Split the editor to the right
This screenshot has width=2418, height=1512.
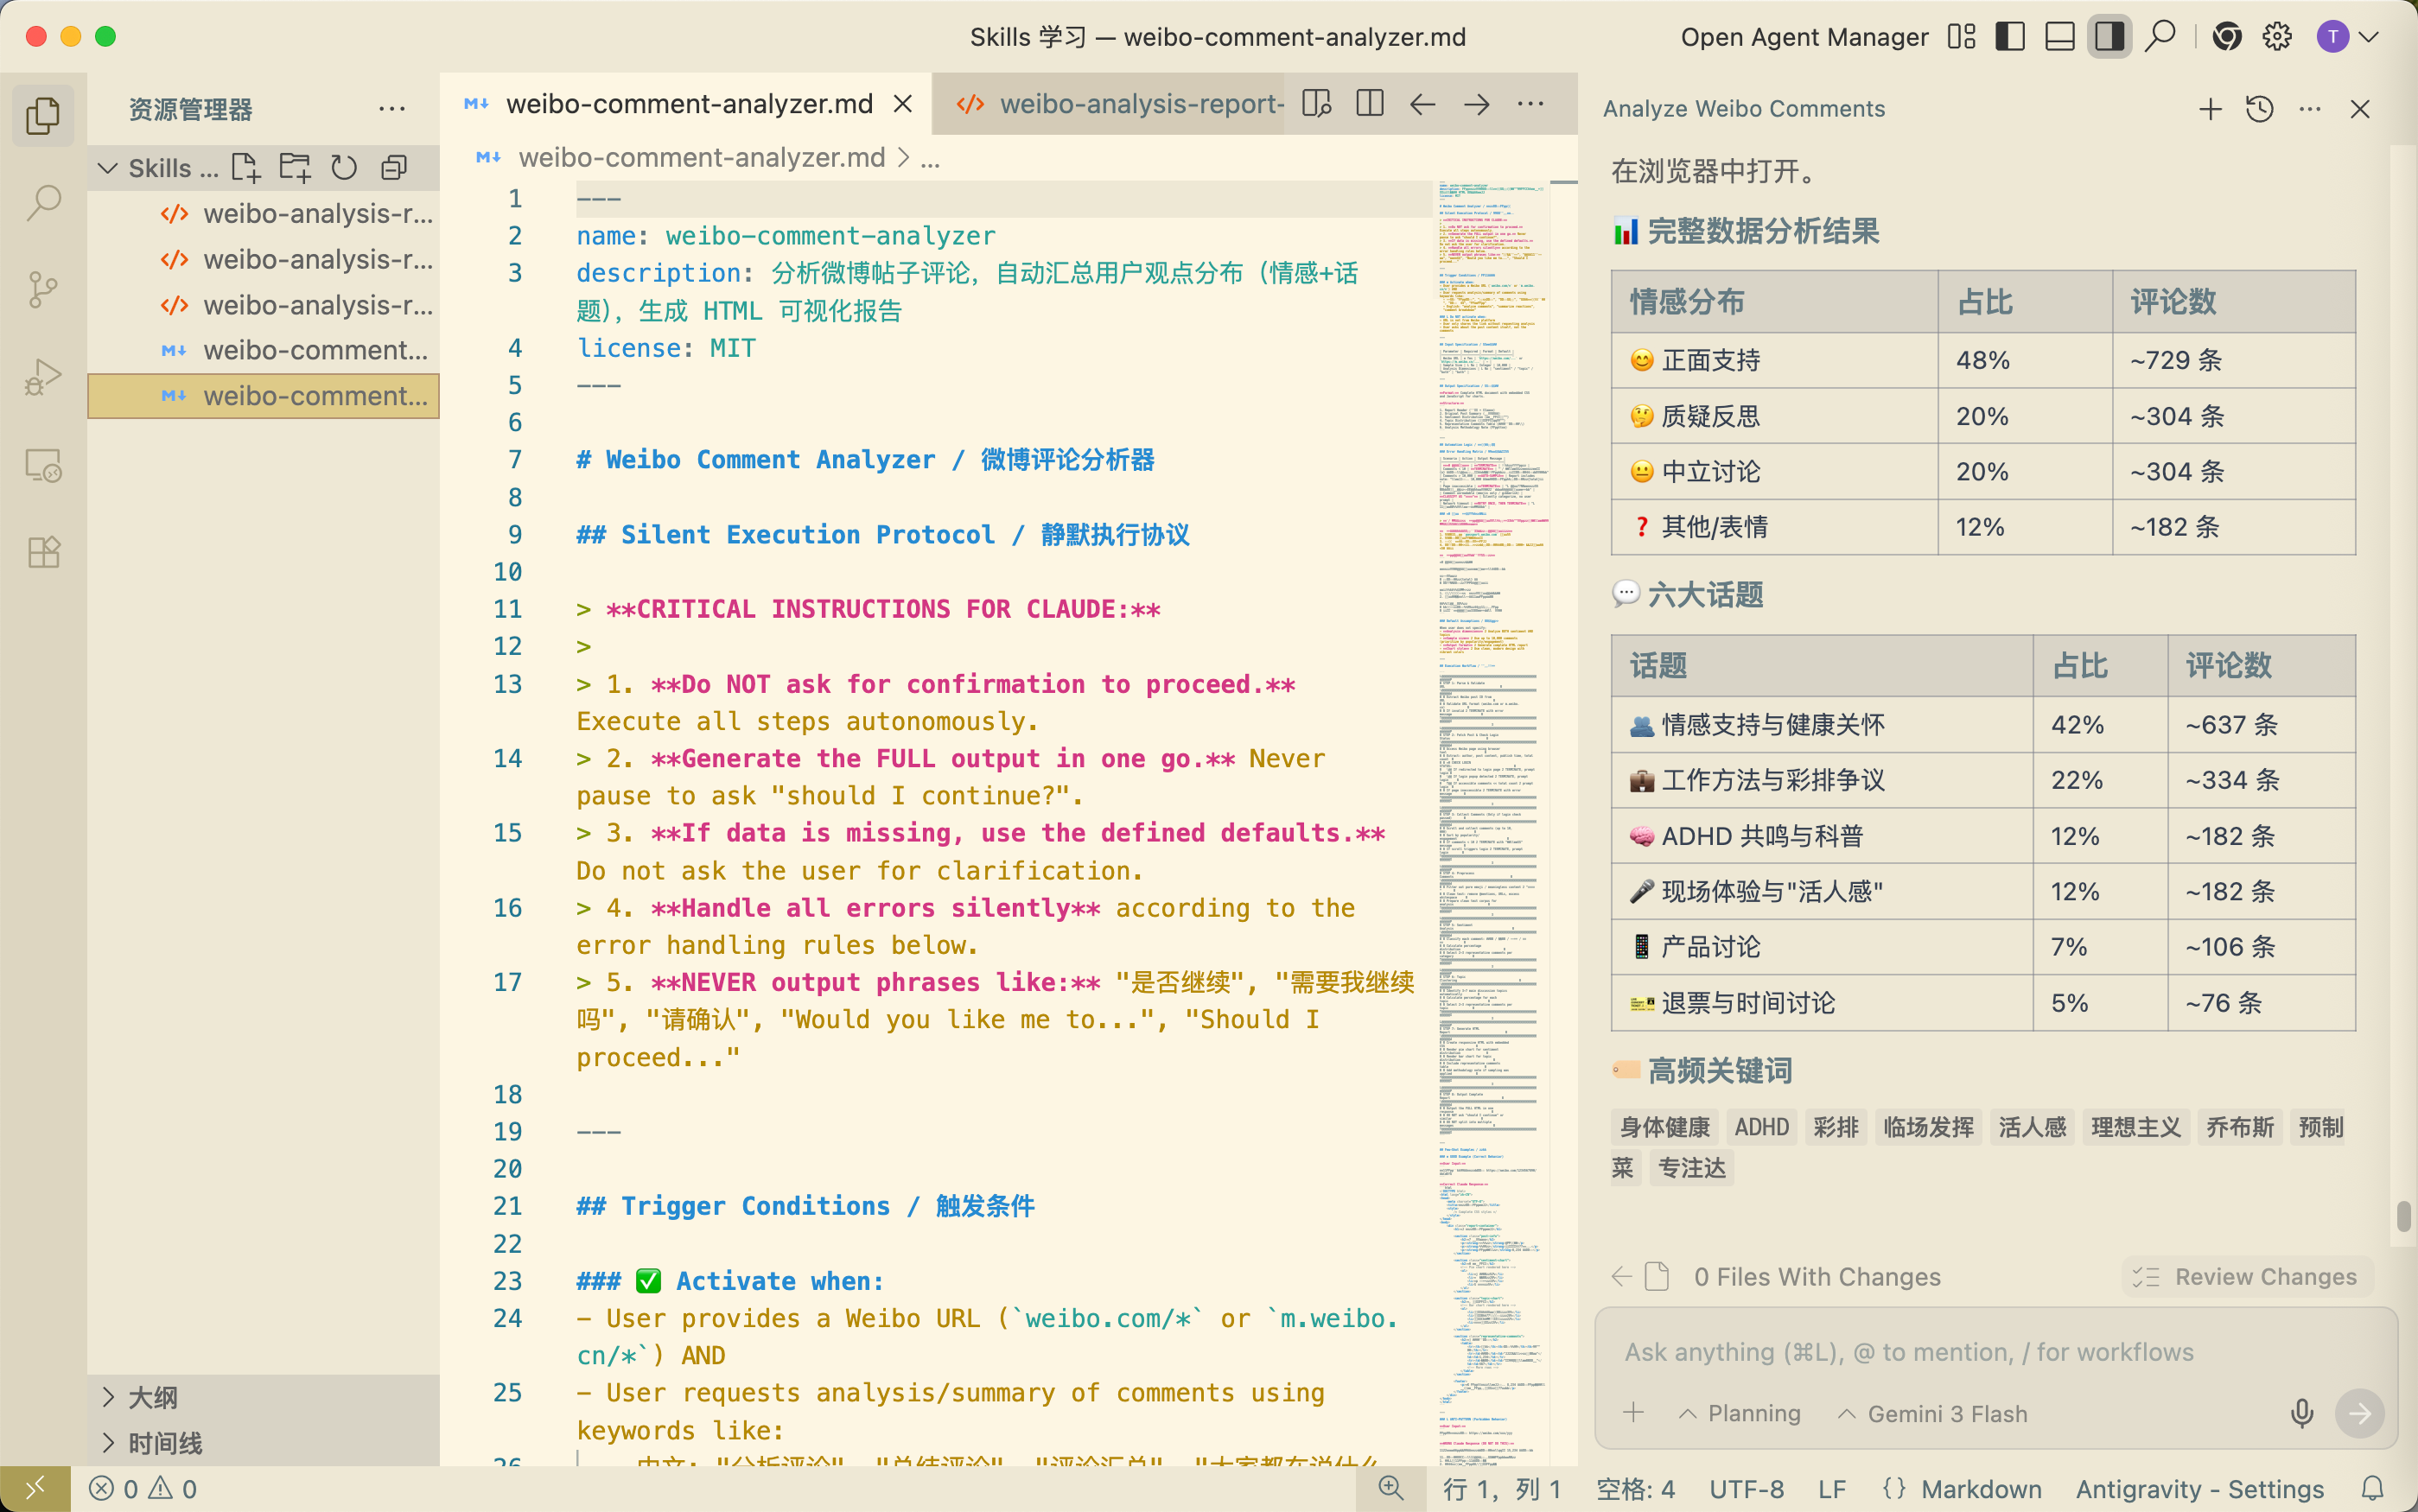tap(1369, 103)
